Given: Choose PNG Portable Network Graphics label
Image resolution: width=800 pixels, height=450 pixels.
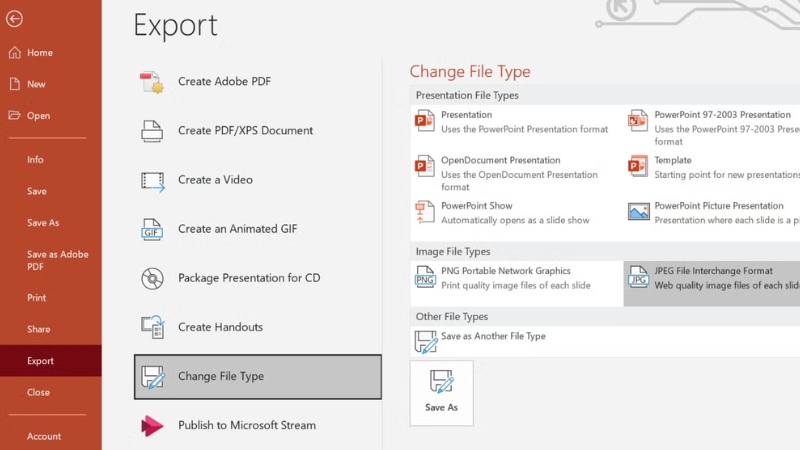Looking at the screenshot, I should 506,271.
